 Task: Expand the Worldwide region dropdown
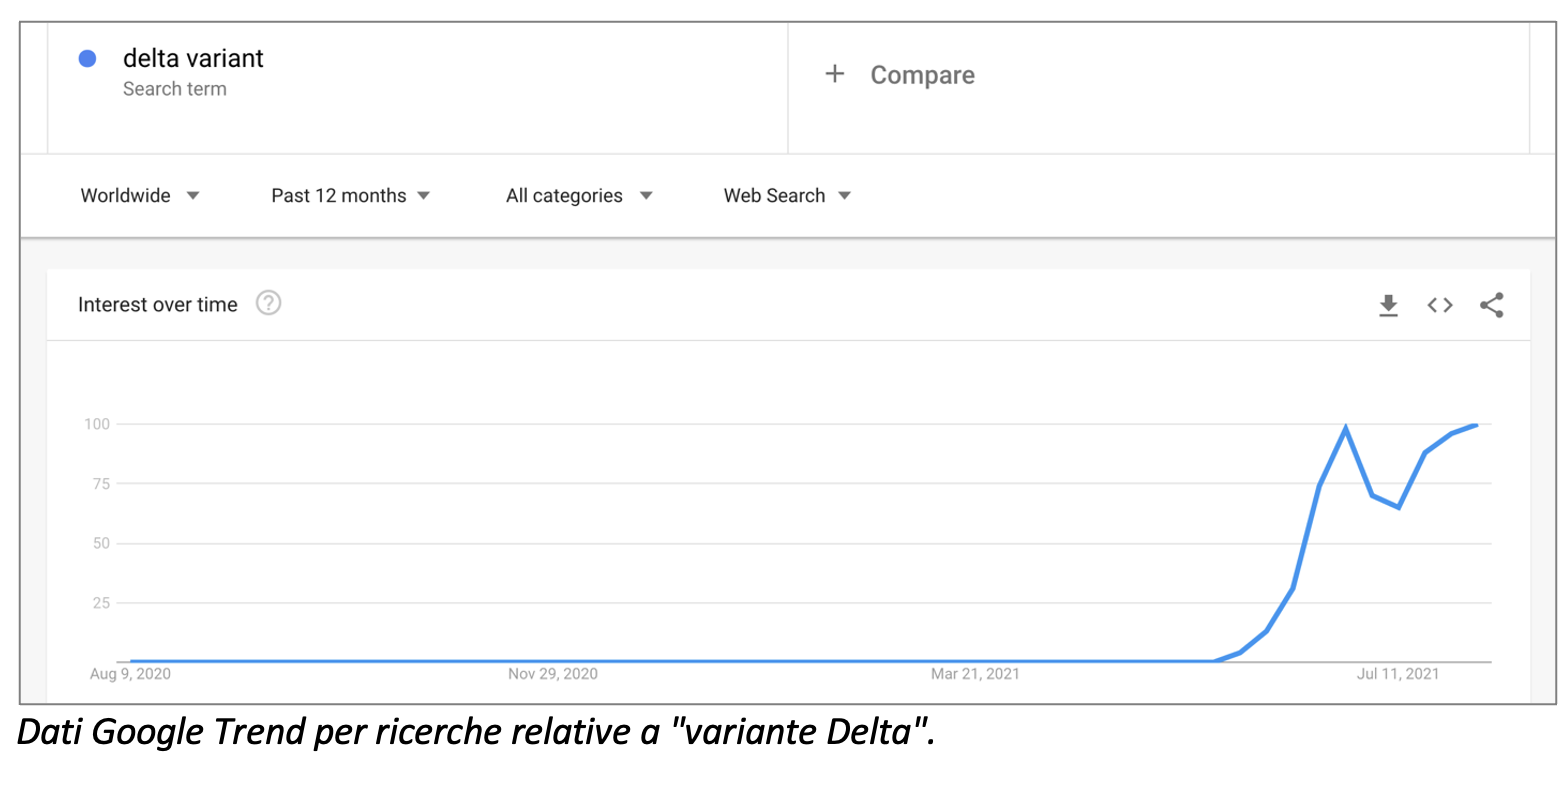[140, 196]
